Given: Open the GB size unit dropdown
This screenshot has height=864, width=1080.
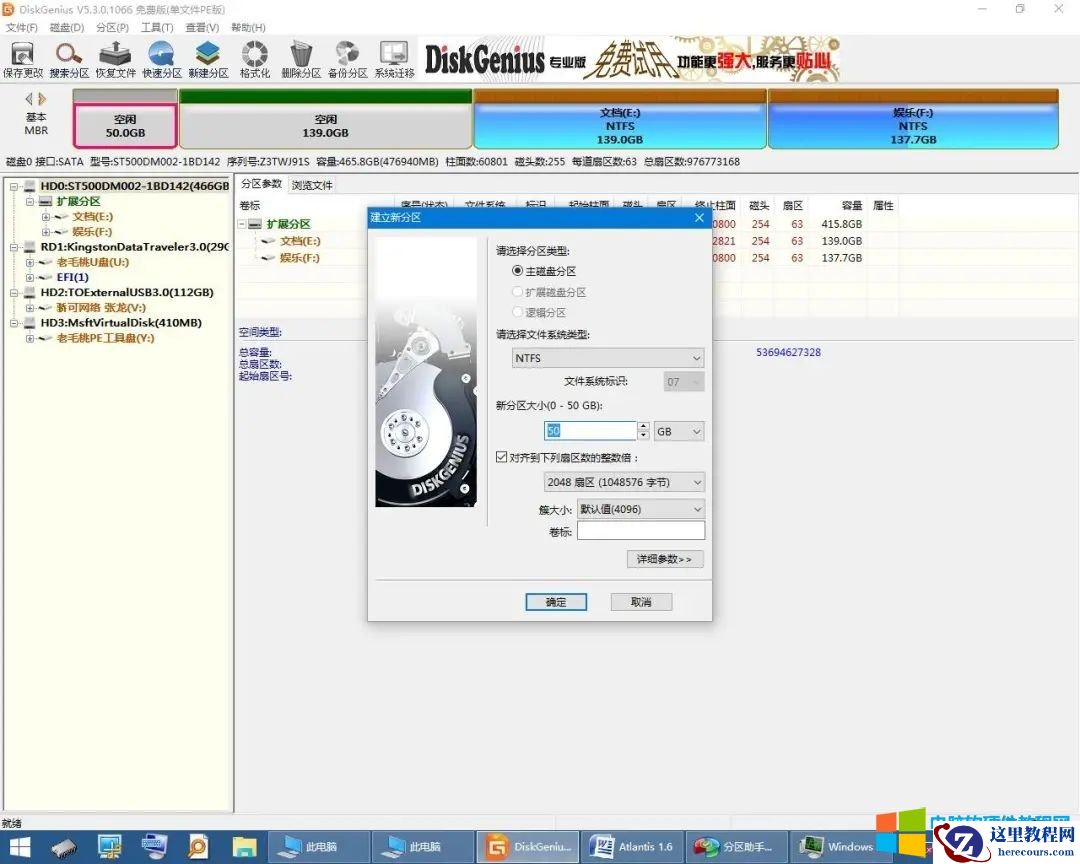Looking at the screenshot, I should [x=679, y=431].
